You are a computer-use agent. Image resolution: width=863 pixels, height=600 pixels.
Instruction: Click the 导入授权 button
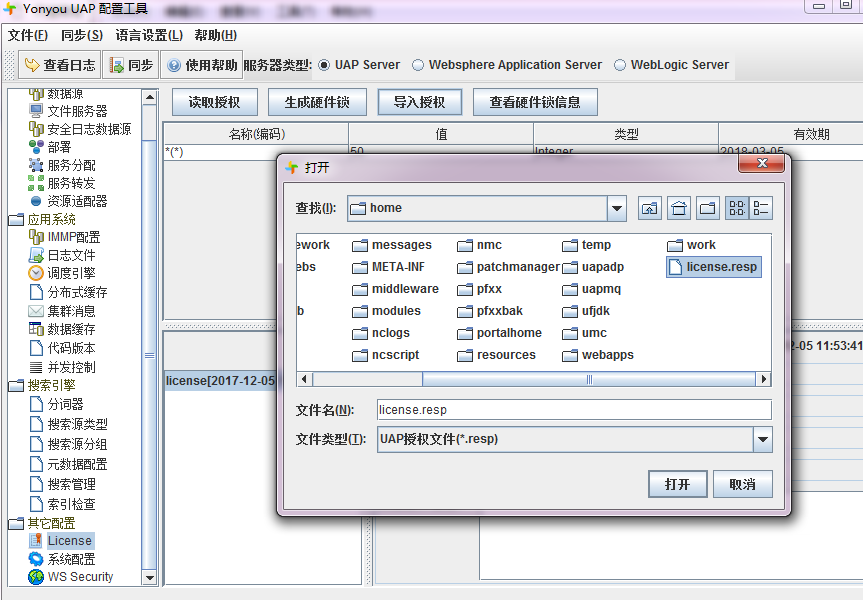(419, 102)
